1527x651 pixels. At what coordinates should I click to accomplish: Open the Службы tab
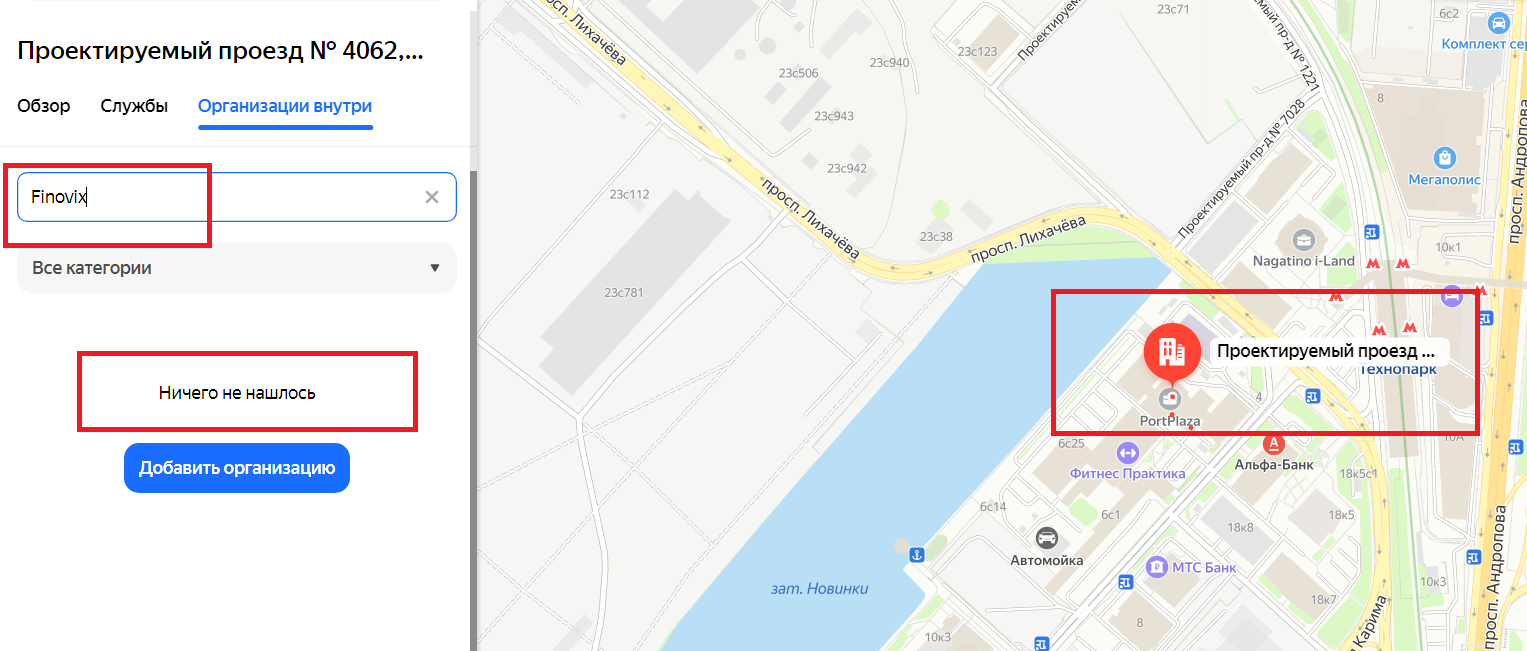(x=134, y=106)
